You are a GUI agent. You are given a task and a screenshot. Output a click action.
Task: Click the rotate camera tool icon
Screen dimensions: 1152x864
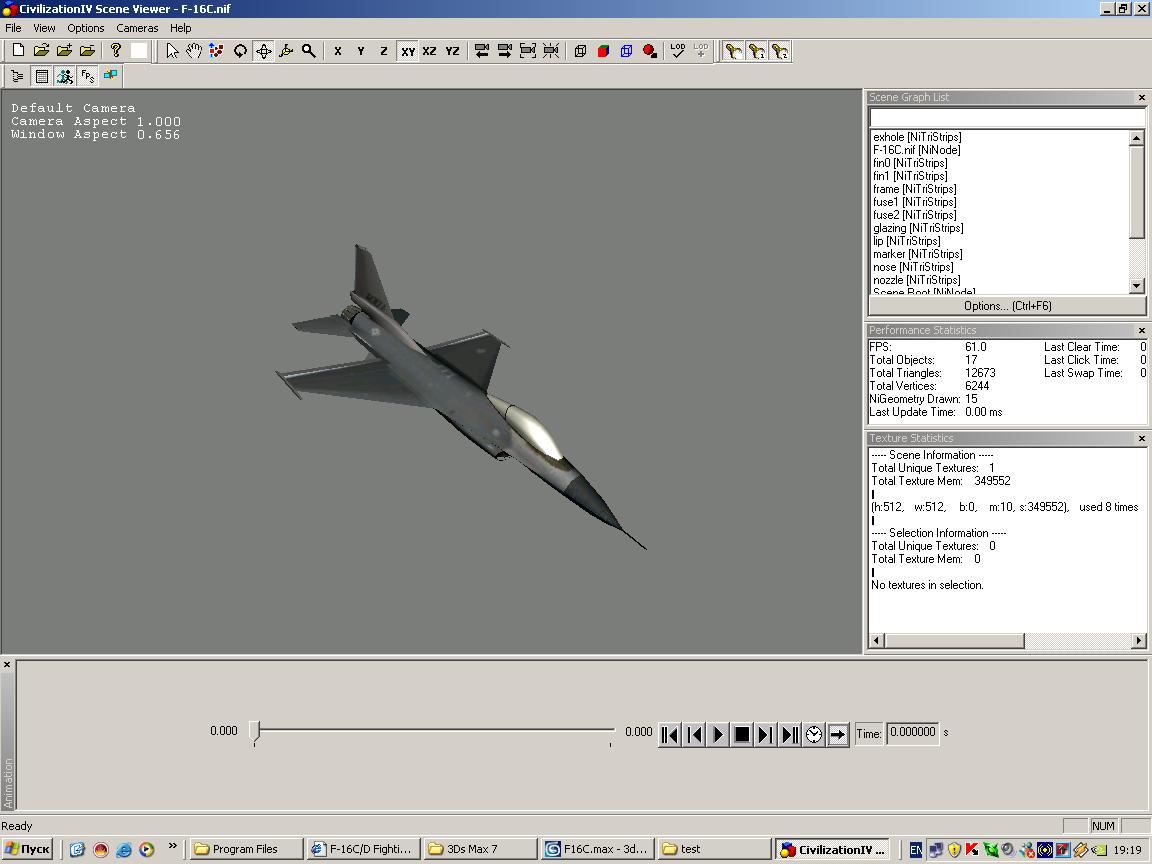click(240, 51)
